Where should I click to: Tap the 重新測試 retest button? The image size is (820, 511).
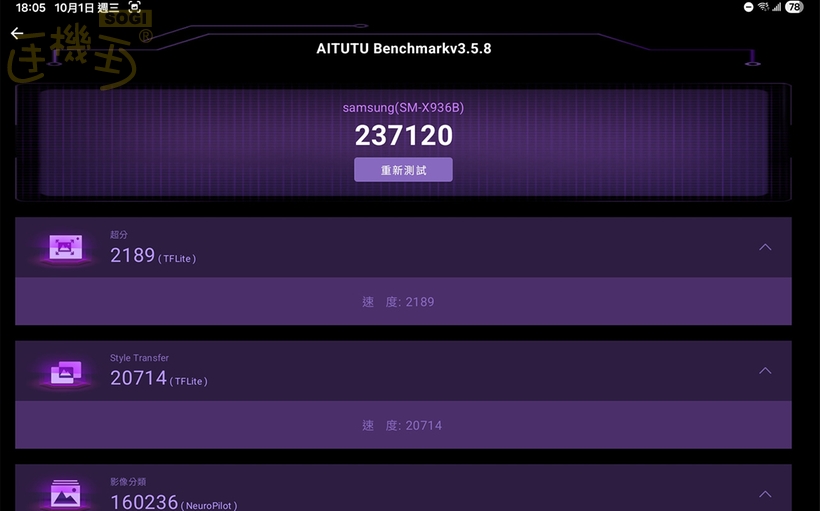tap(403, 170)
